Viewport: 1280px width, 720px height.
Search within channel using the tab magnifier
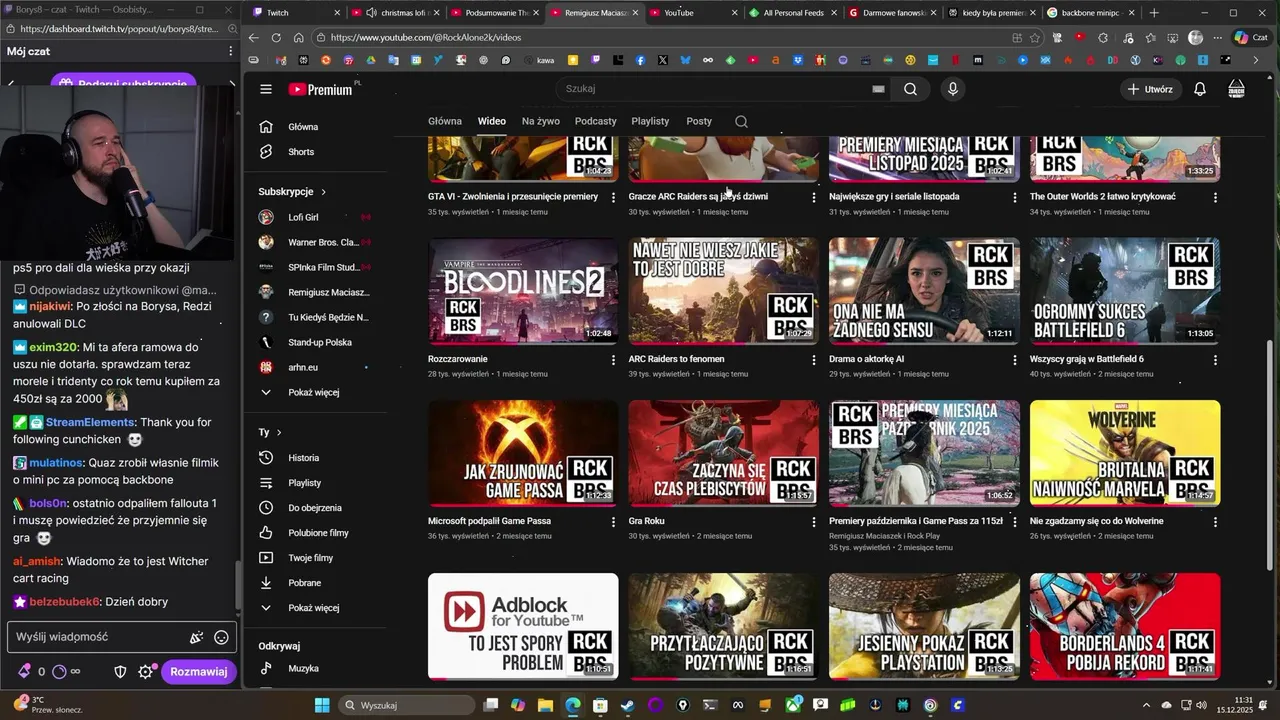coord(741,121)
